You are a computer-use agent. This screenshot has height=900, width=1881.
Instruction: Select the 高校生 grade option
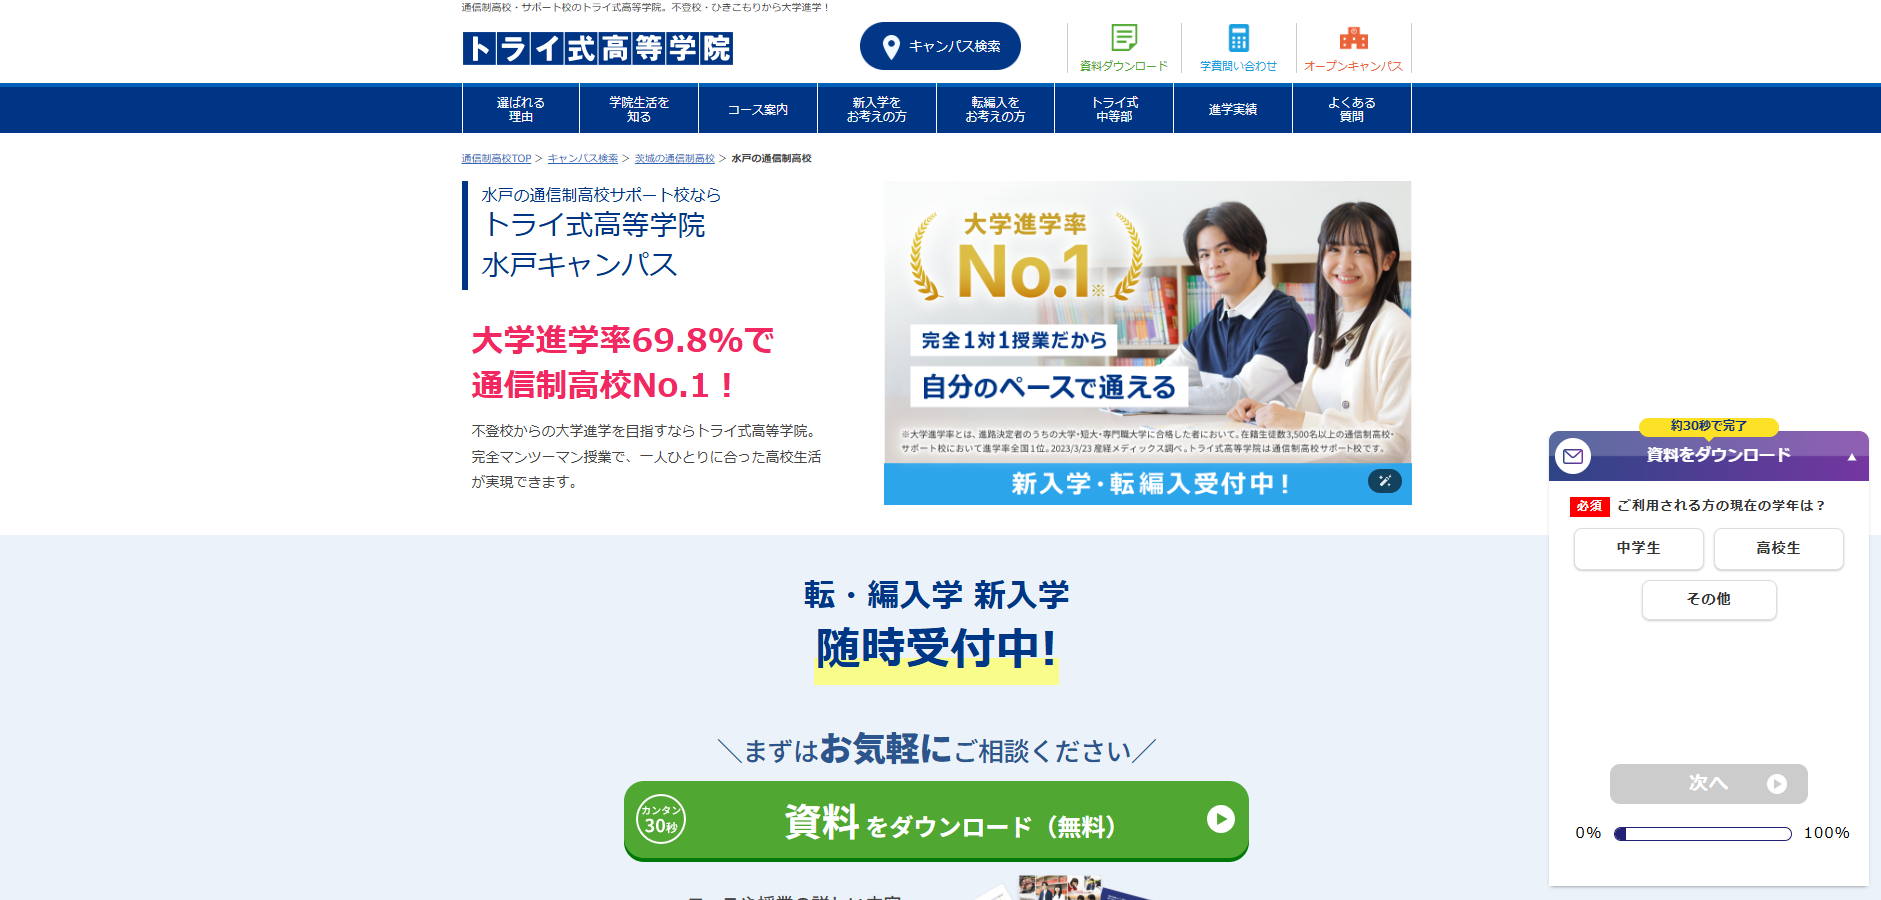(x=1778, y=548)
